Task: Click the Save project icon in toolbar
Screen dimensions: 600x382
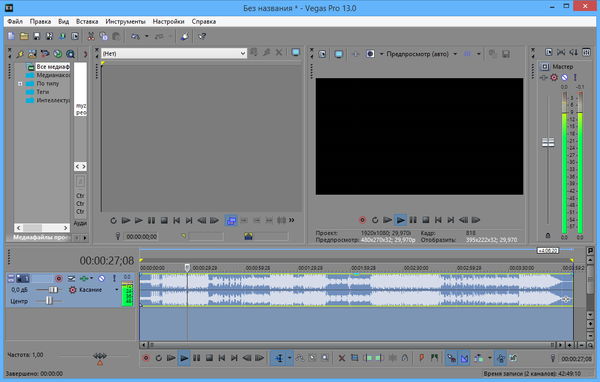Action: click(x=37, y=36)
